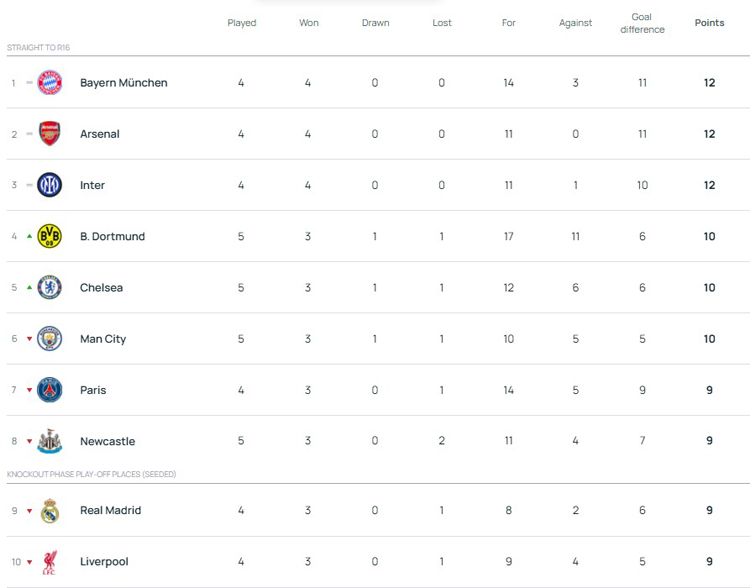The width and height of the screenshot is (750, 588).
Task: Click the red down arrow beside Man City
Action: 29,339
